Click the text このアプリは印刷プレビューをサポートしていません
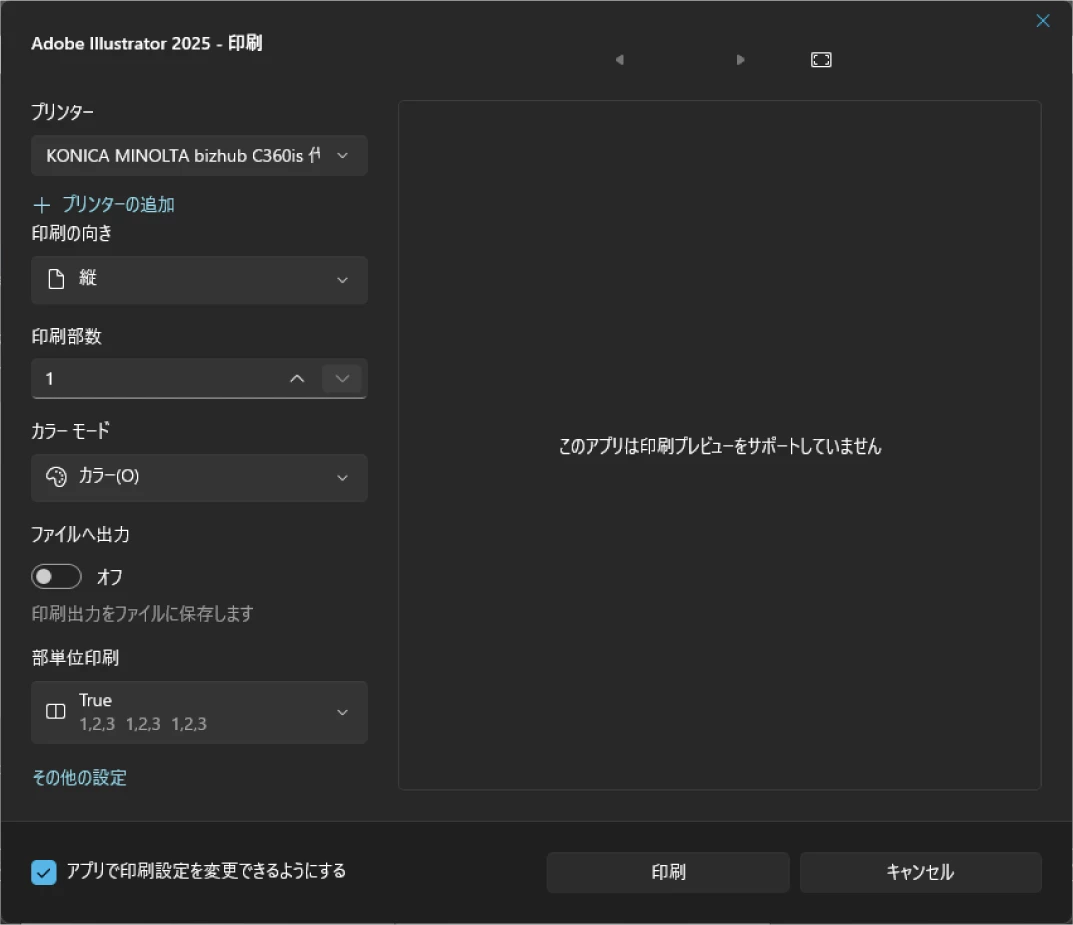Image resolution: width=1073 pixels, height=925 pixels. (x=720, y=446)
